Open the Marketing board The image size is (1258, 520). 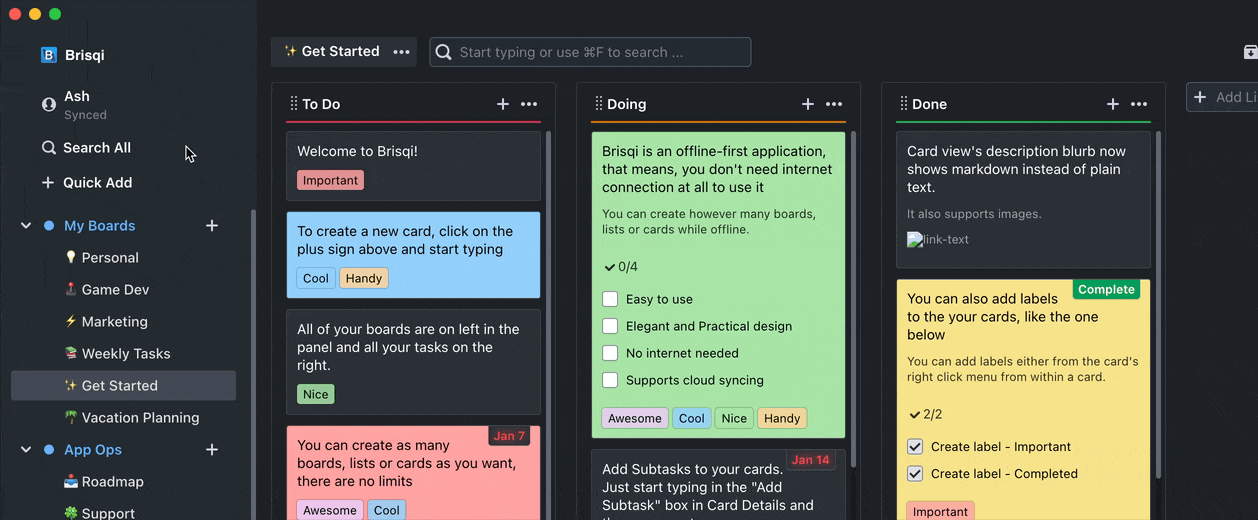123,322
